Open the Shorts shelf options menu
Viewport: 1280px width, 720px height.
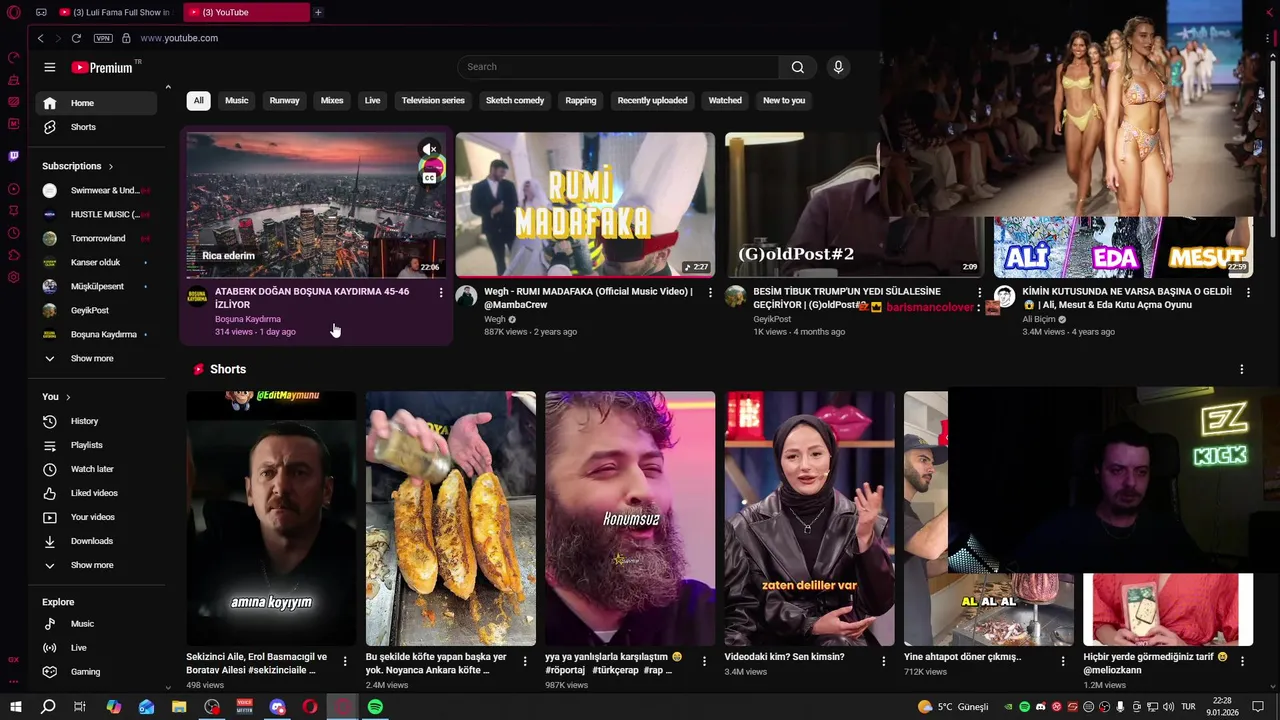click(x=1242, y=369)
